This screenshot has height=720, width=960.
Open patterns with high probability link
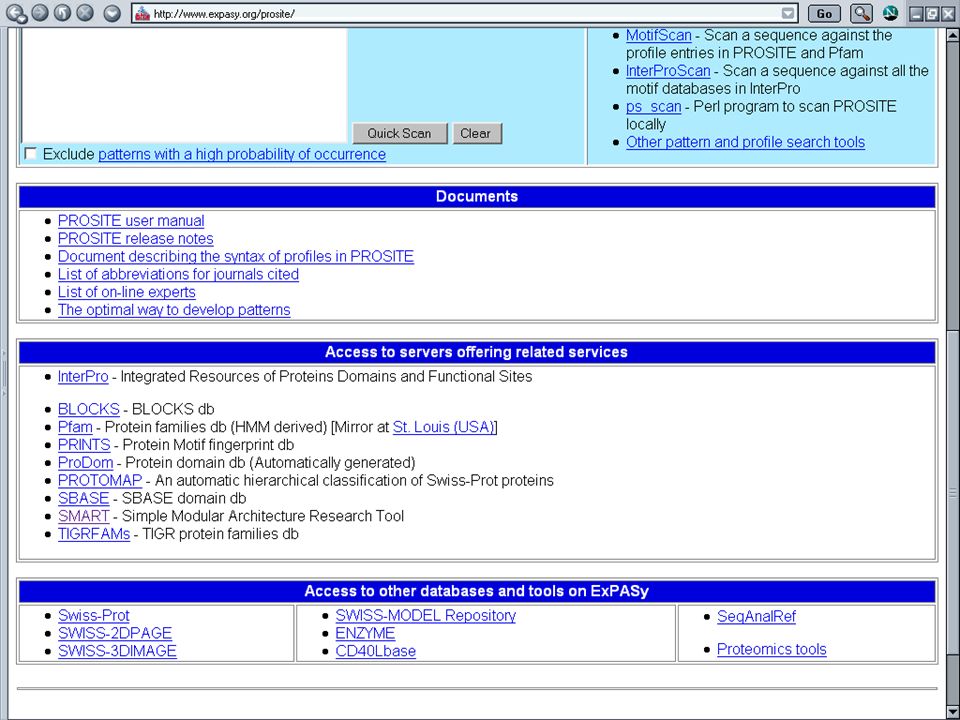coord(242,154)
